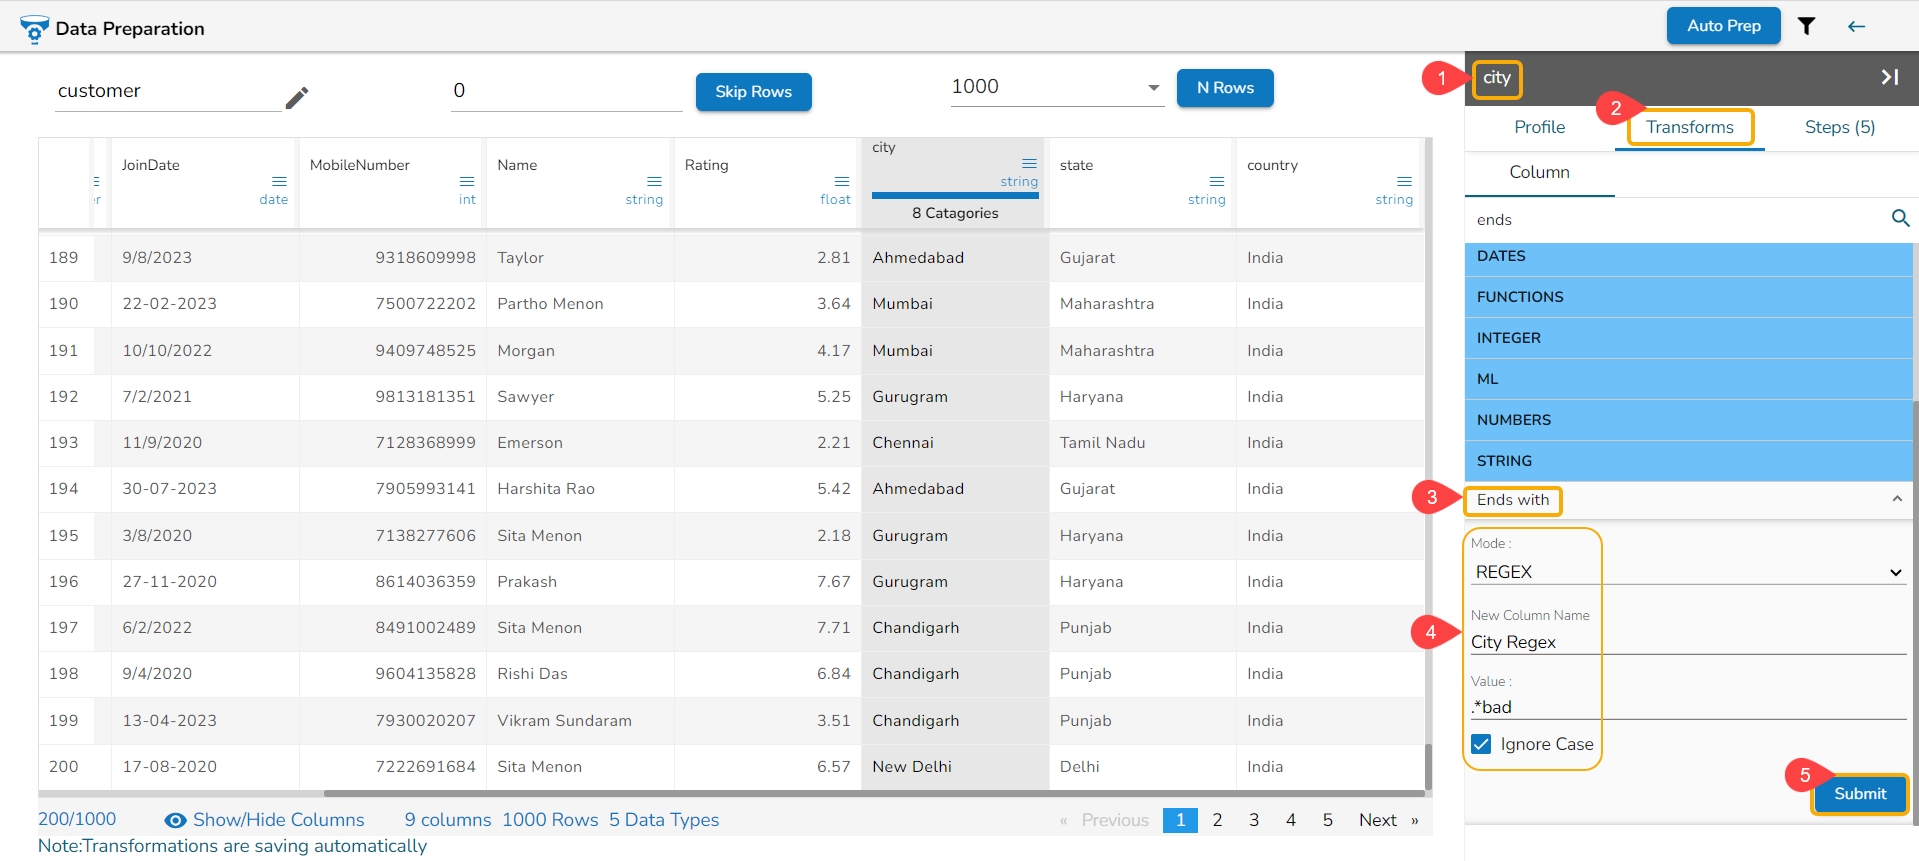1919x861 pixels.
Task: Open the JoinDate column menu icon
Action: click(279, 181)
